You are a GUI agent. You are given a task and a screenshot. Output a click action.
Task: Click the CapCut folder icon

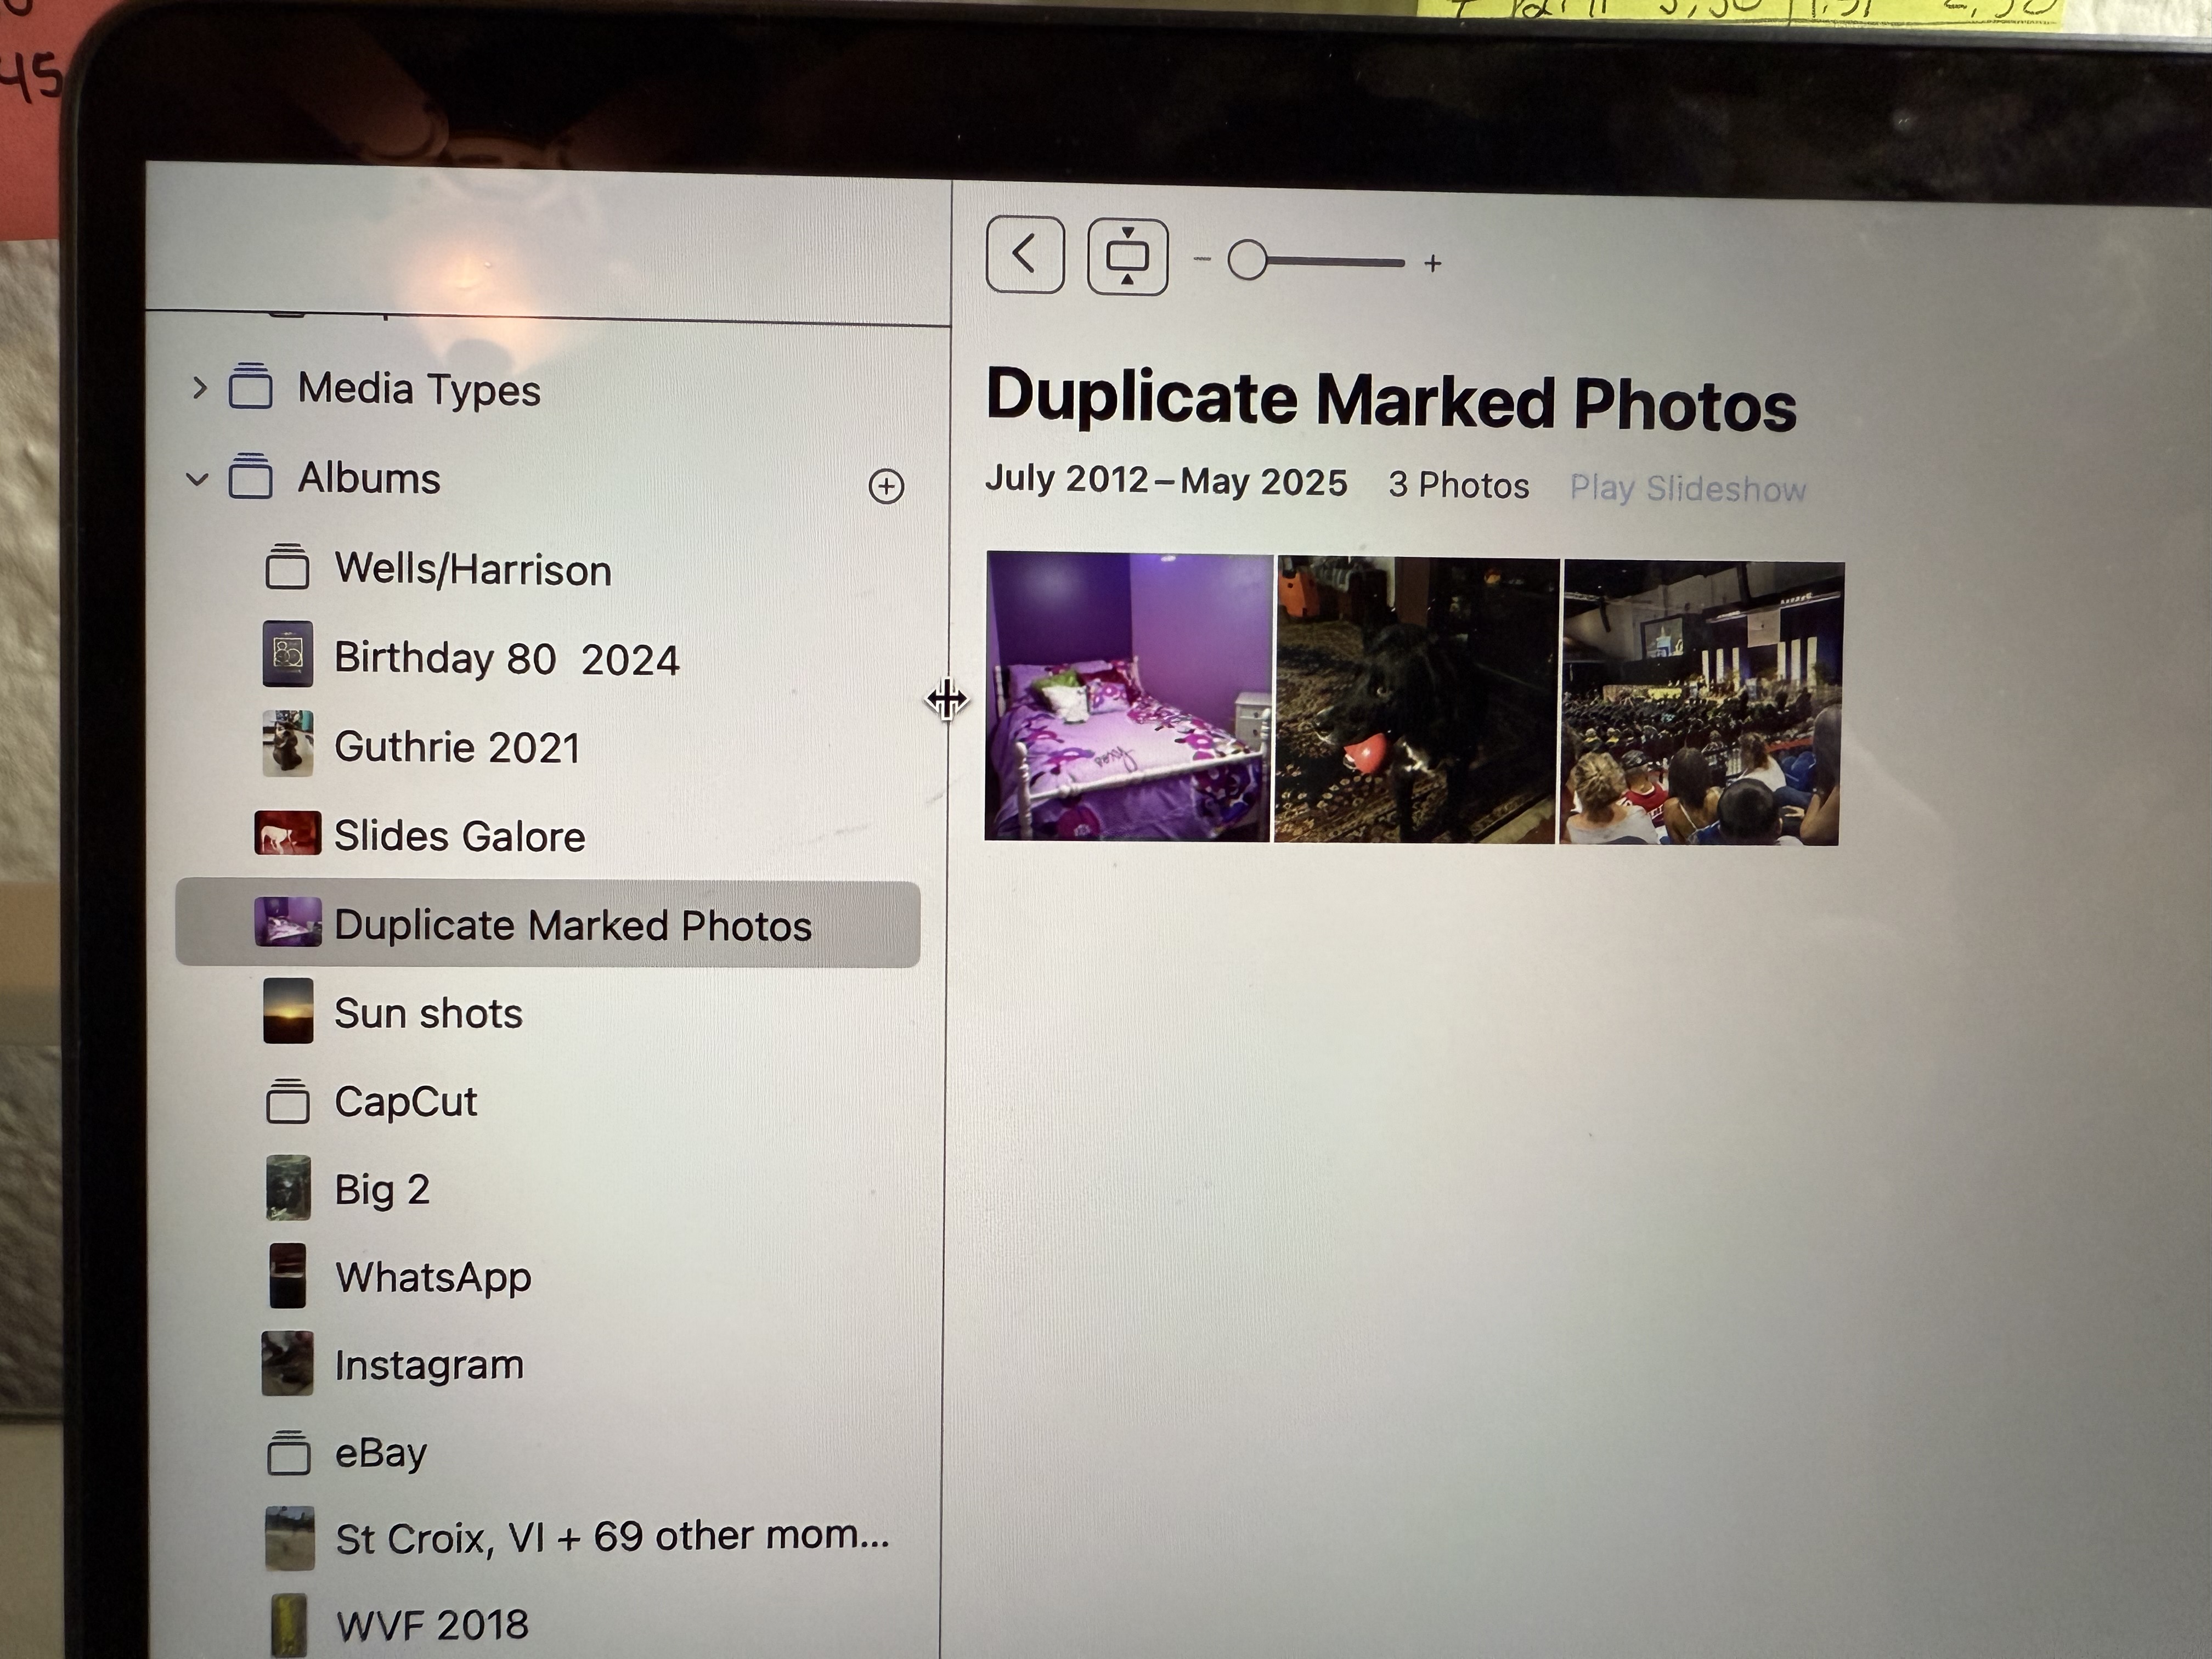click(x=287, y=1101)
